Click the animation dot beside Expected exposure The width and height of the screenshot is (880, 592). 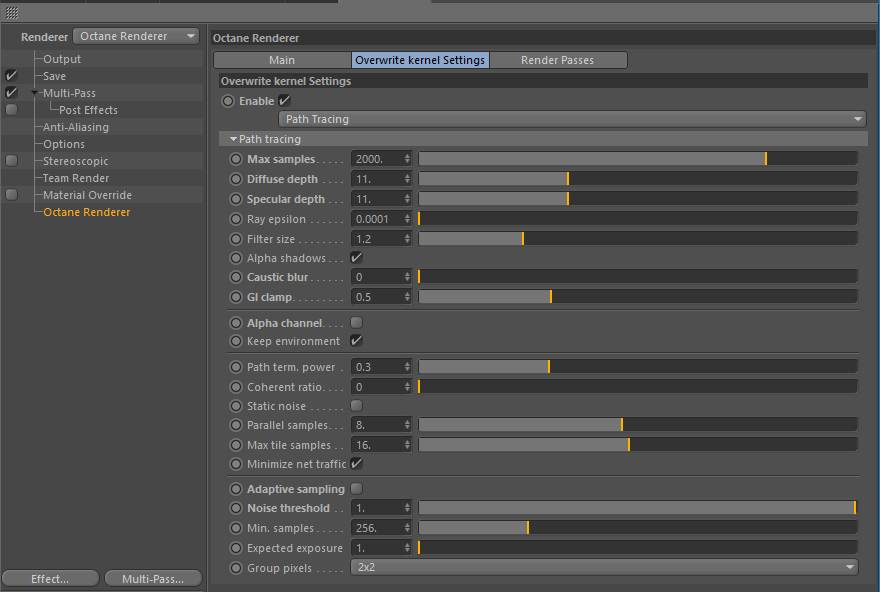click(236, 548)
